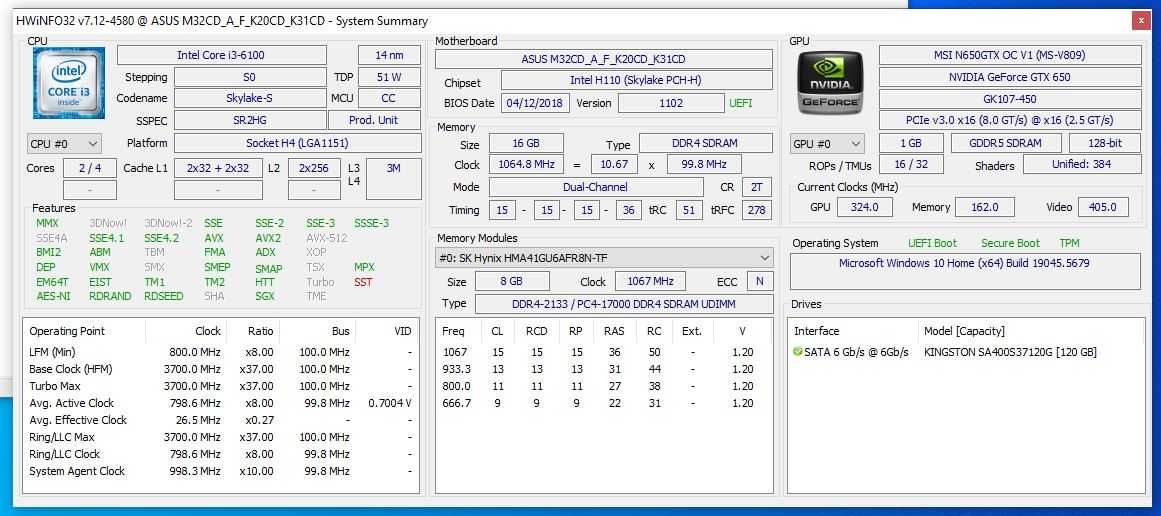
Task: Click the Intel Core i3 logo
Action: (x=69, y=83)
